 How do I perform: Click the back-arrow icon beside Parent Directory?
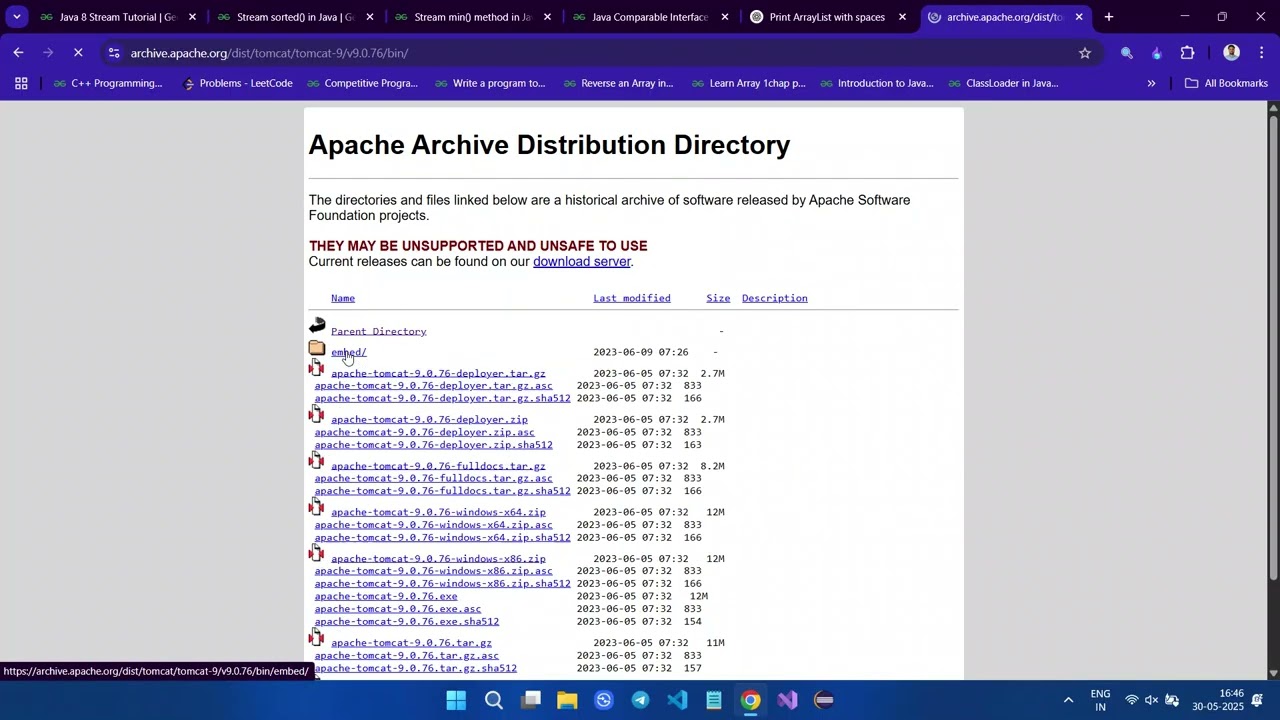point(317,326)
